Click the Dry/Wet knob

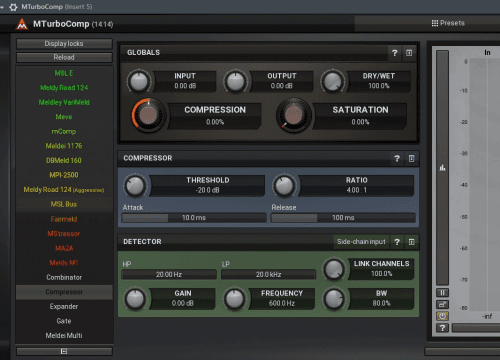click(x=333, y=81)
